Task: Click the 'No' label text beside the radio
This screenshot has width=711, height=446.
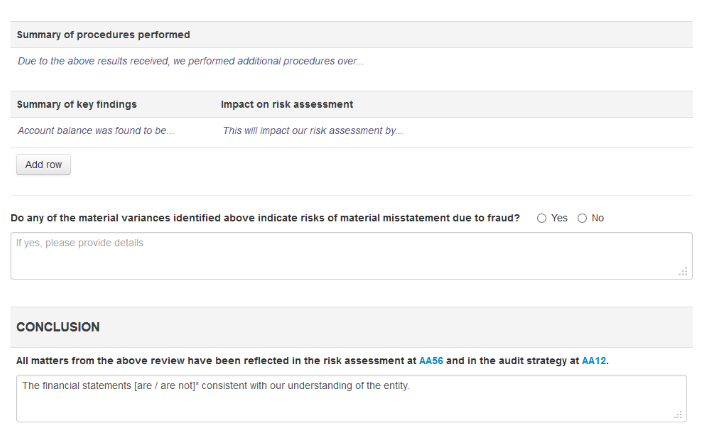Action: [597, 218]
